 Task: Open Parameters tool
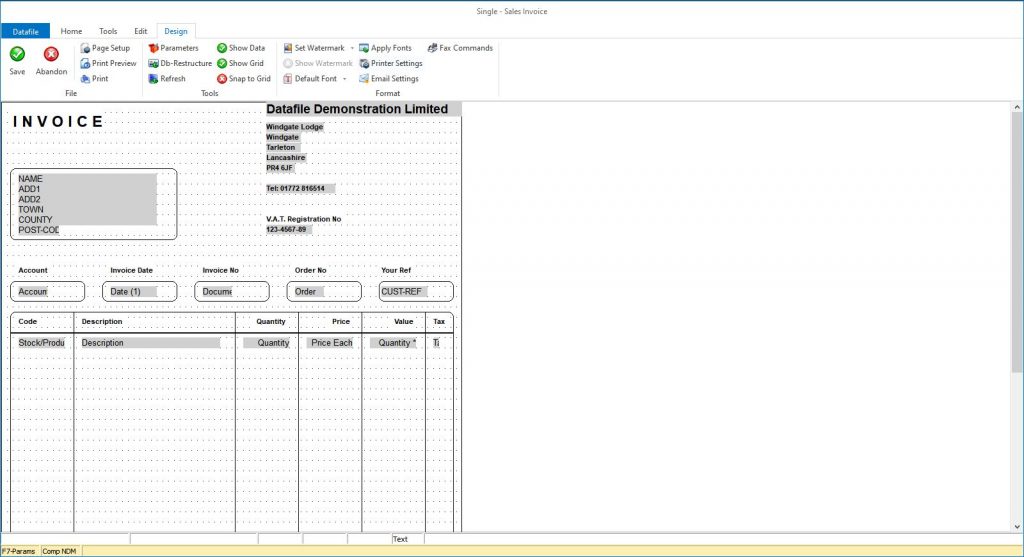[x=173, y=48]
